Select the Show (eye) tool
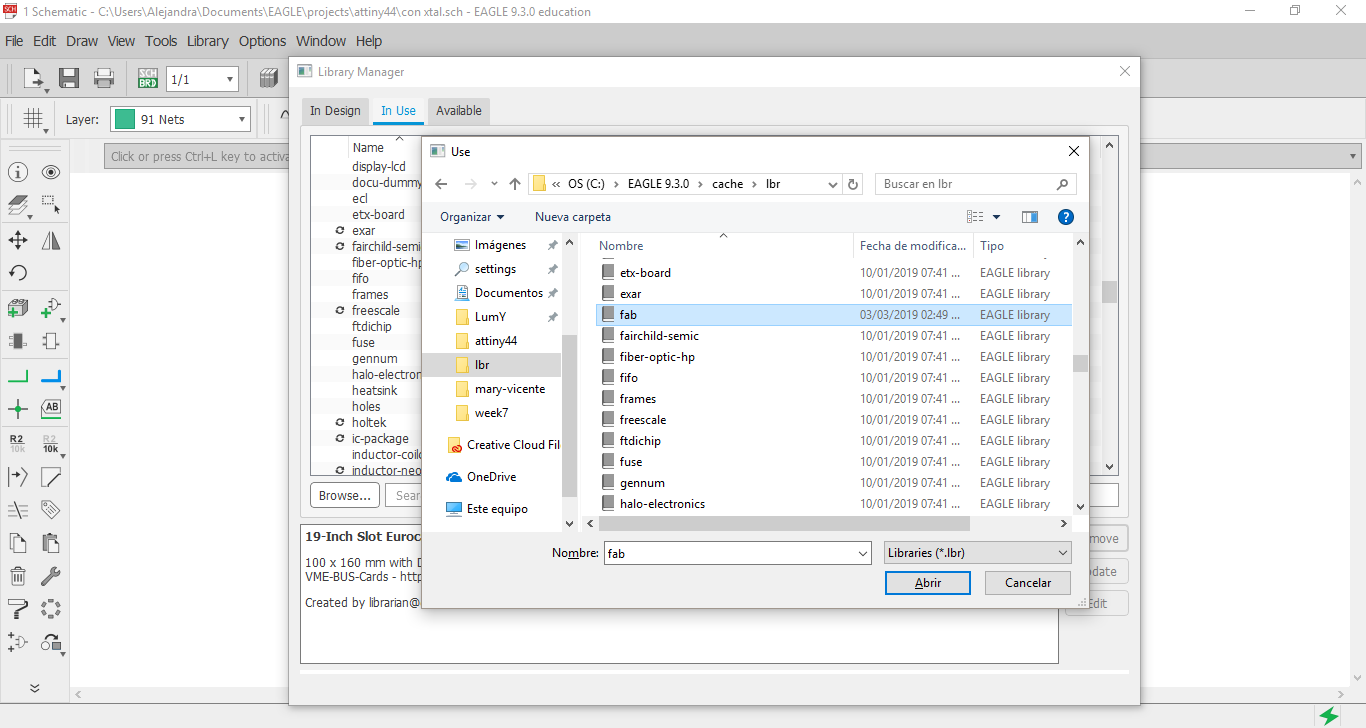This screenshot has height=728, width=1366. click(51, 172)
